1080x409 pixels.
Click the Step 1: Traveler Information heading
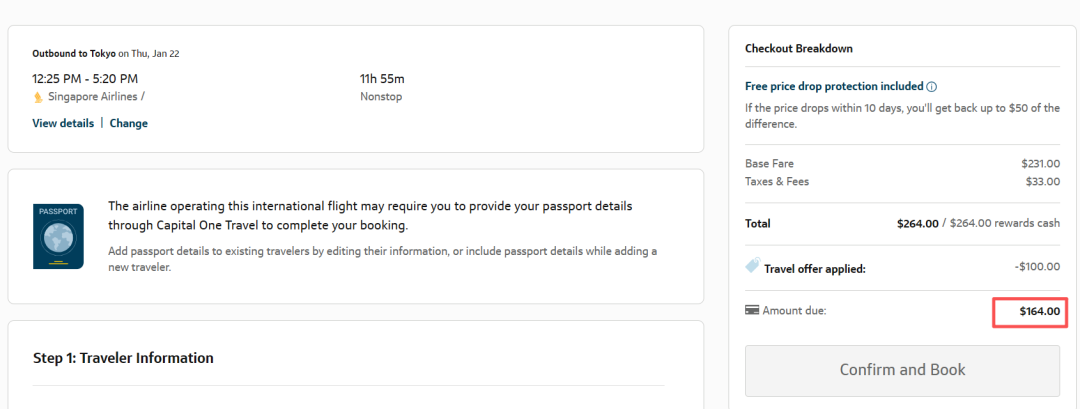(x=123, y=358)
